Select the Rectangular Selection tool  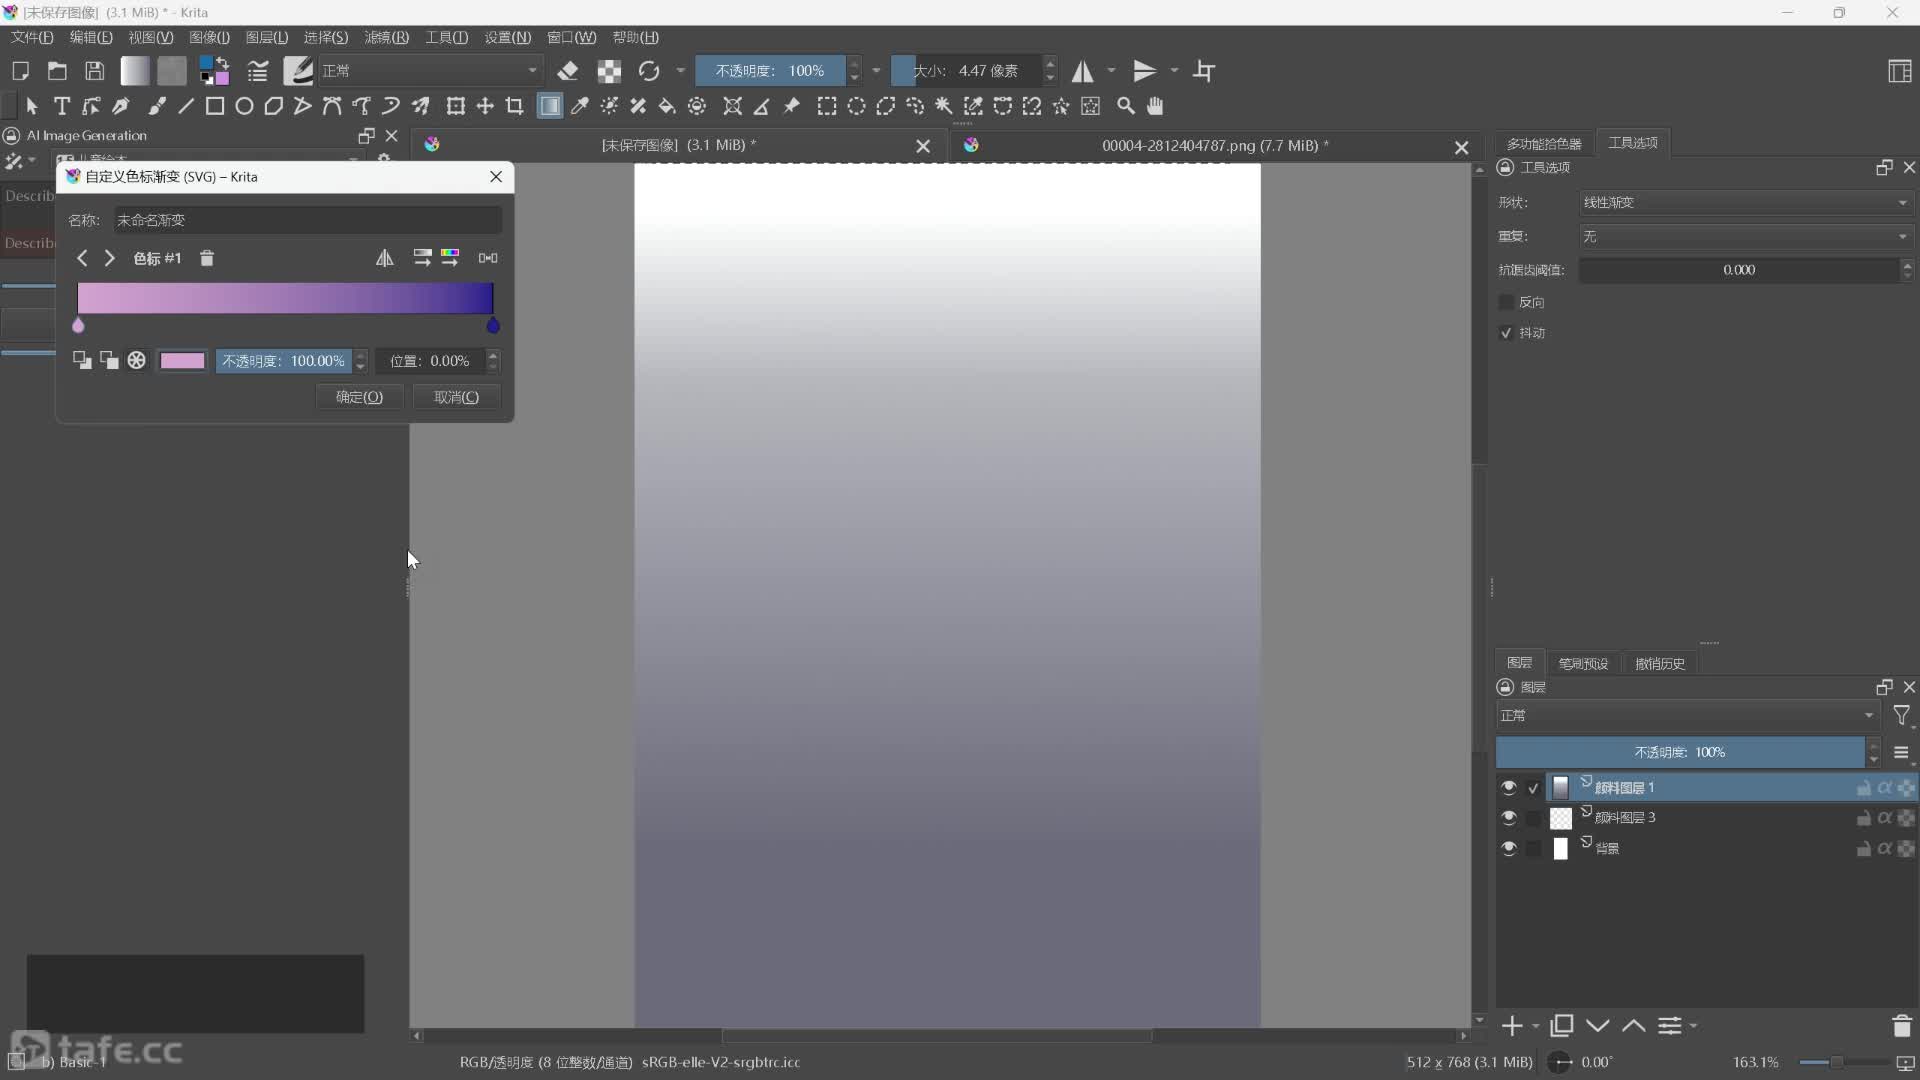click(x=827, y=106)
